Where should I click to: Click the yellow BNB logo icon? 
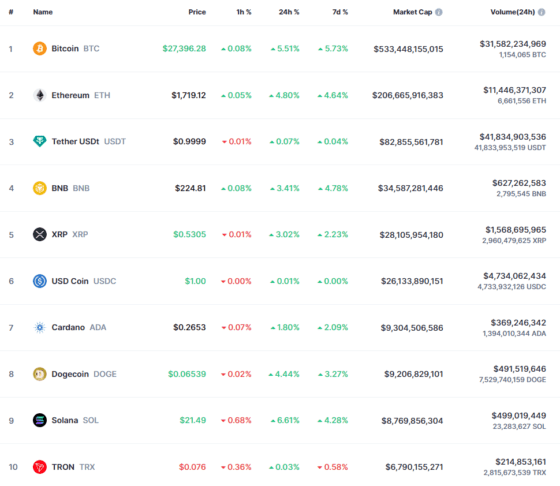coord(40,188)
